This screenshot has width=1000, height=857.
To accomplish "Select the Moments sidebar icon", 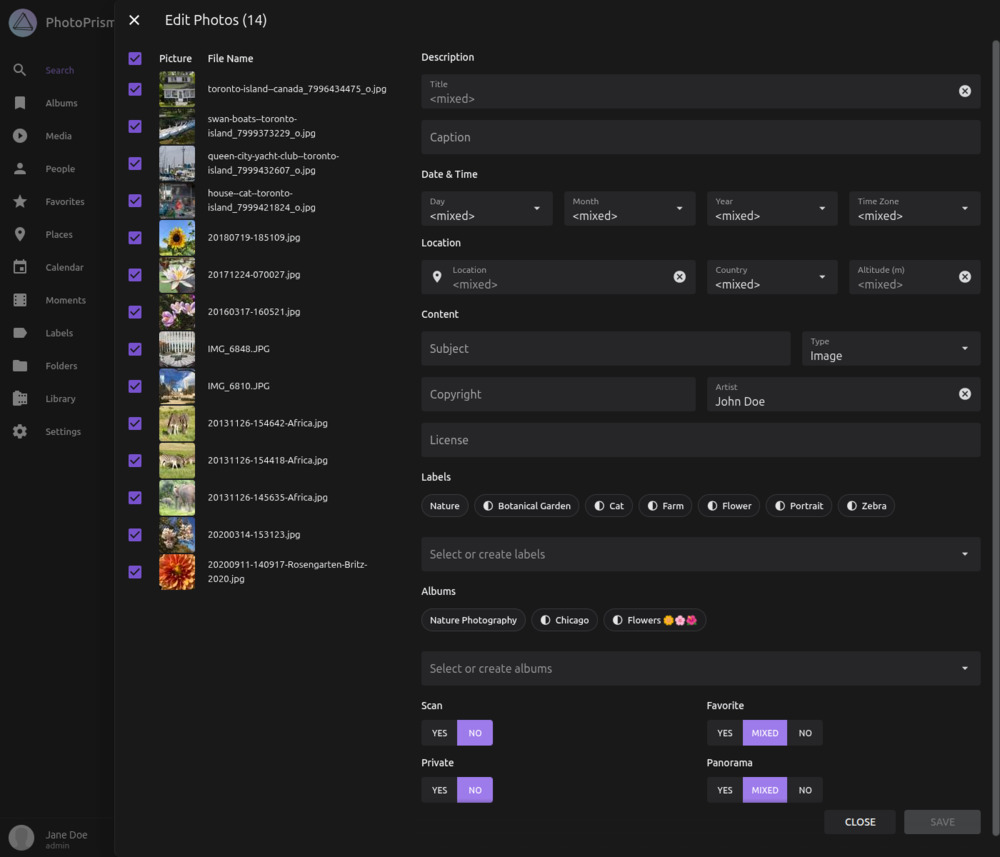I will [x=22, y=300].
